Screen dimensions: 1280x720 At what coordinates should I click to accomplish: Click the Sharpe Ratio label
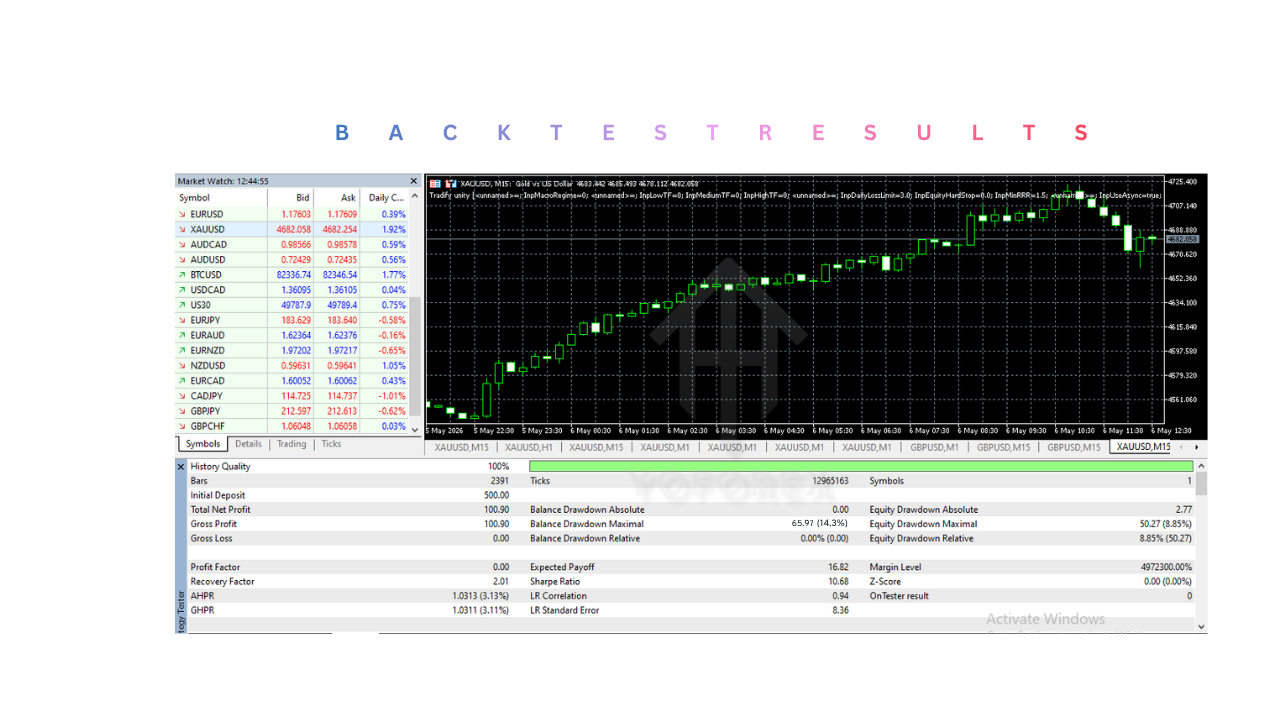coord(555,581)
